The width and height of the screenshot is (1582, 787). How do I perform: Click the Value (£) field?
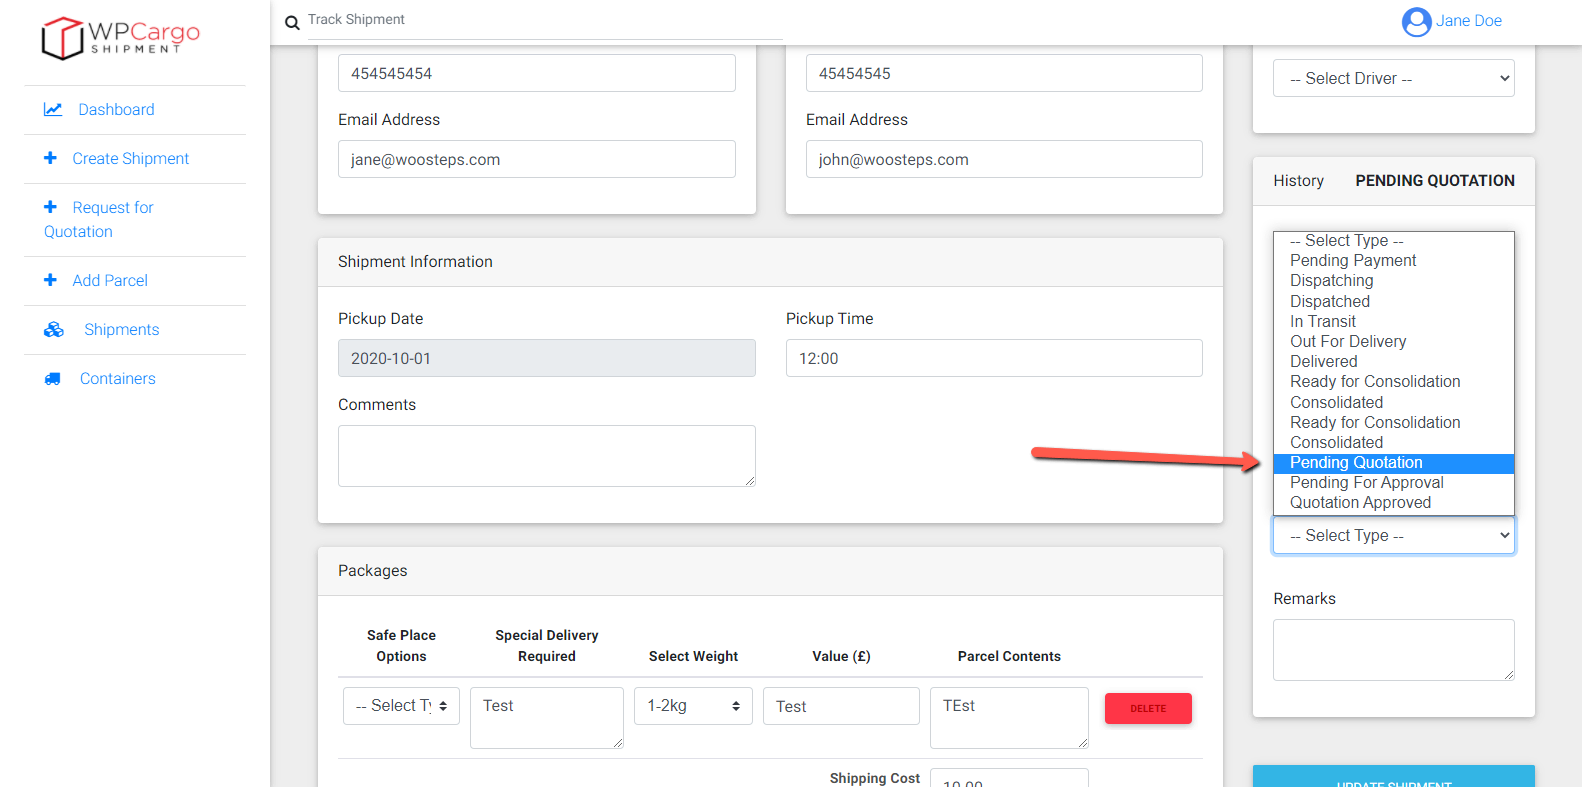[x=841, y=706]
